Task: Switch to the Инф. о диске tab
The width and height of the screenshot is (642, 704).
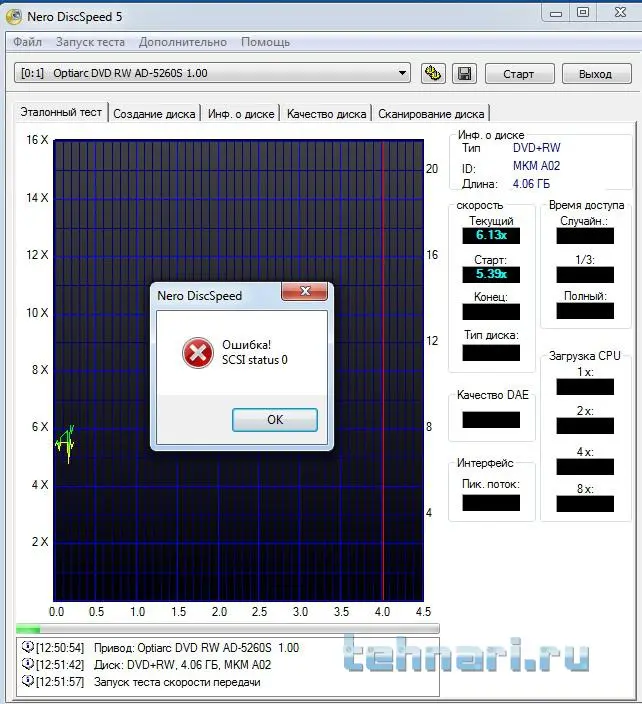Action: point(241,114)
